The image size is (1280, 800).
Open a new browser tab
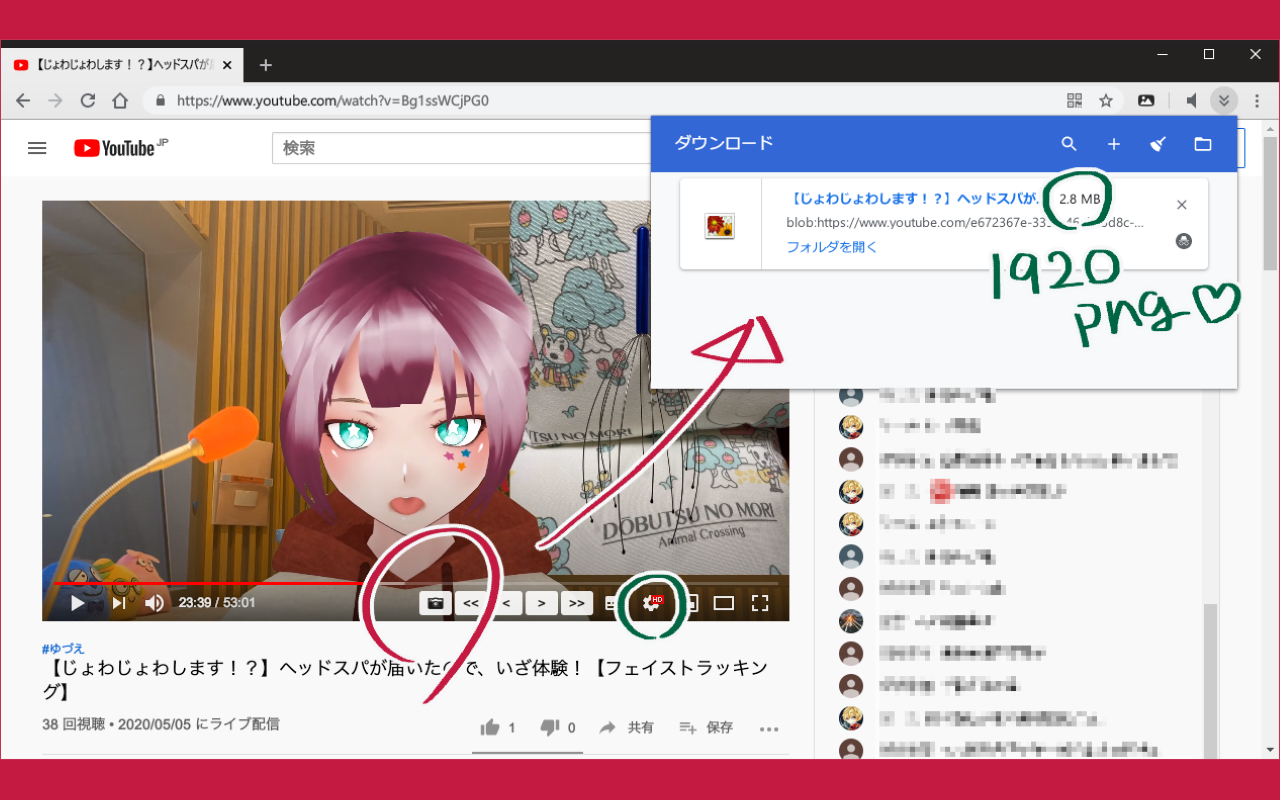point(265,65)
